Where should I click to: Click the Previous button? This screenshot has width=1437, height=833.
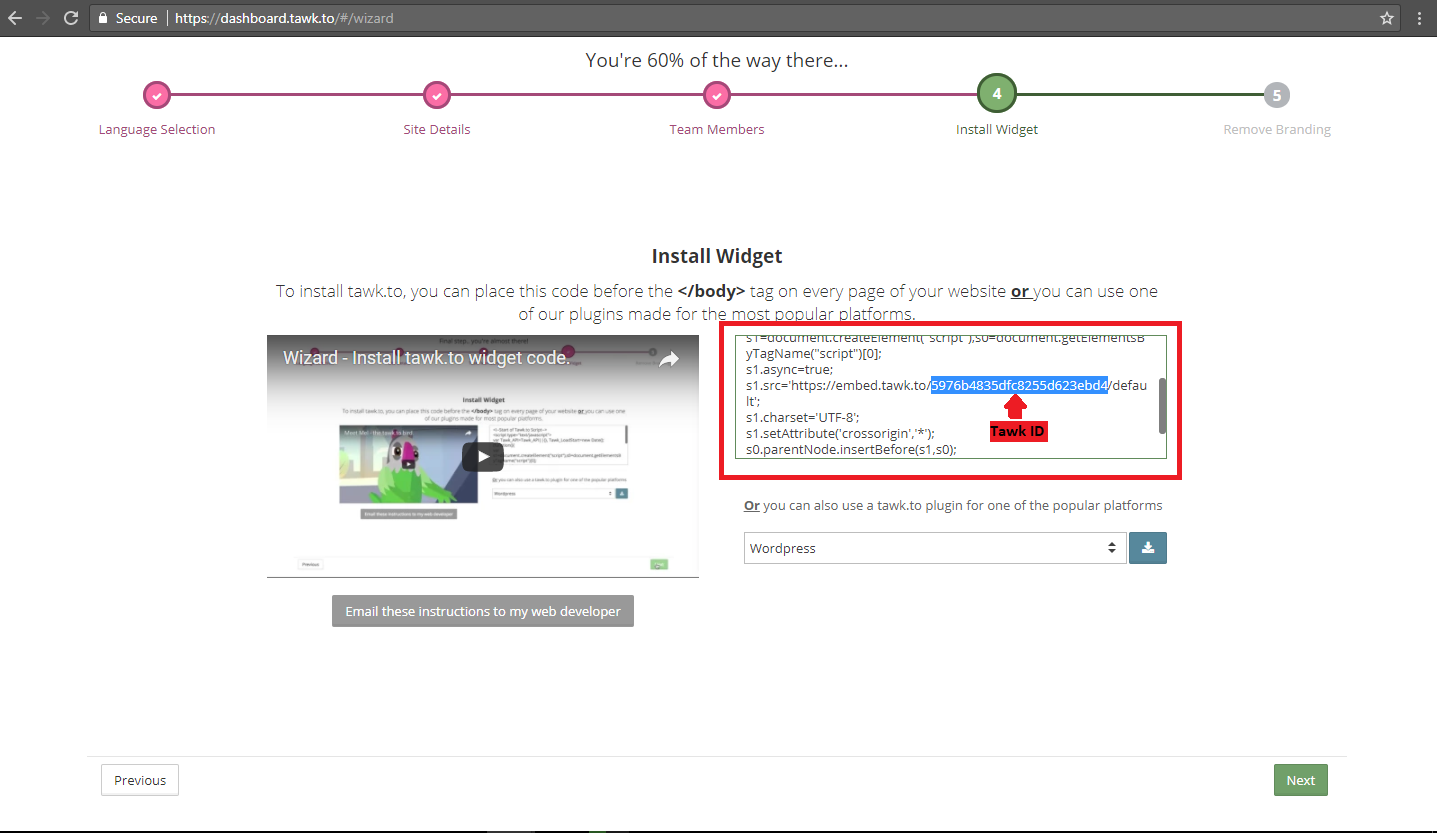(x=140, y=780)
